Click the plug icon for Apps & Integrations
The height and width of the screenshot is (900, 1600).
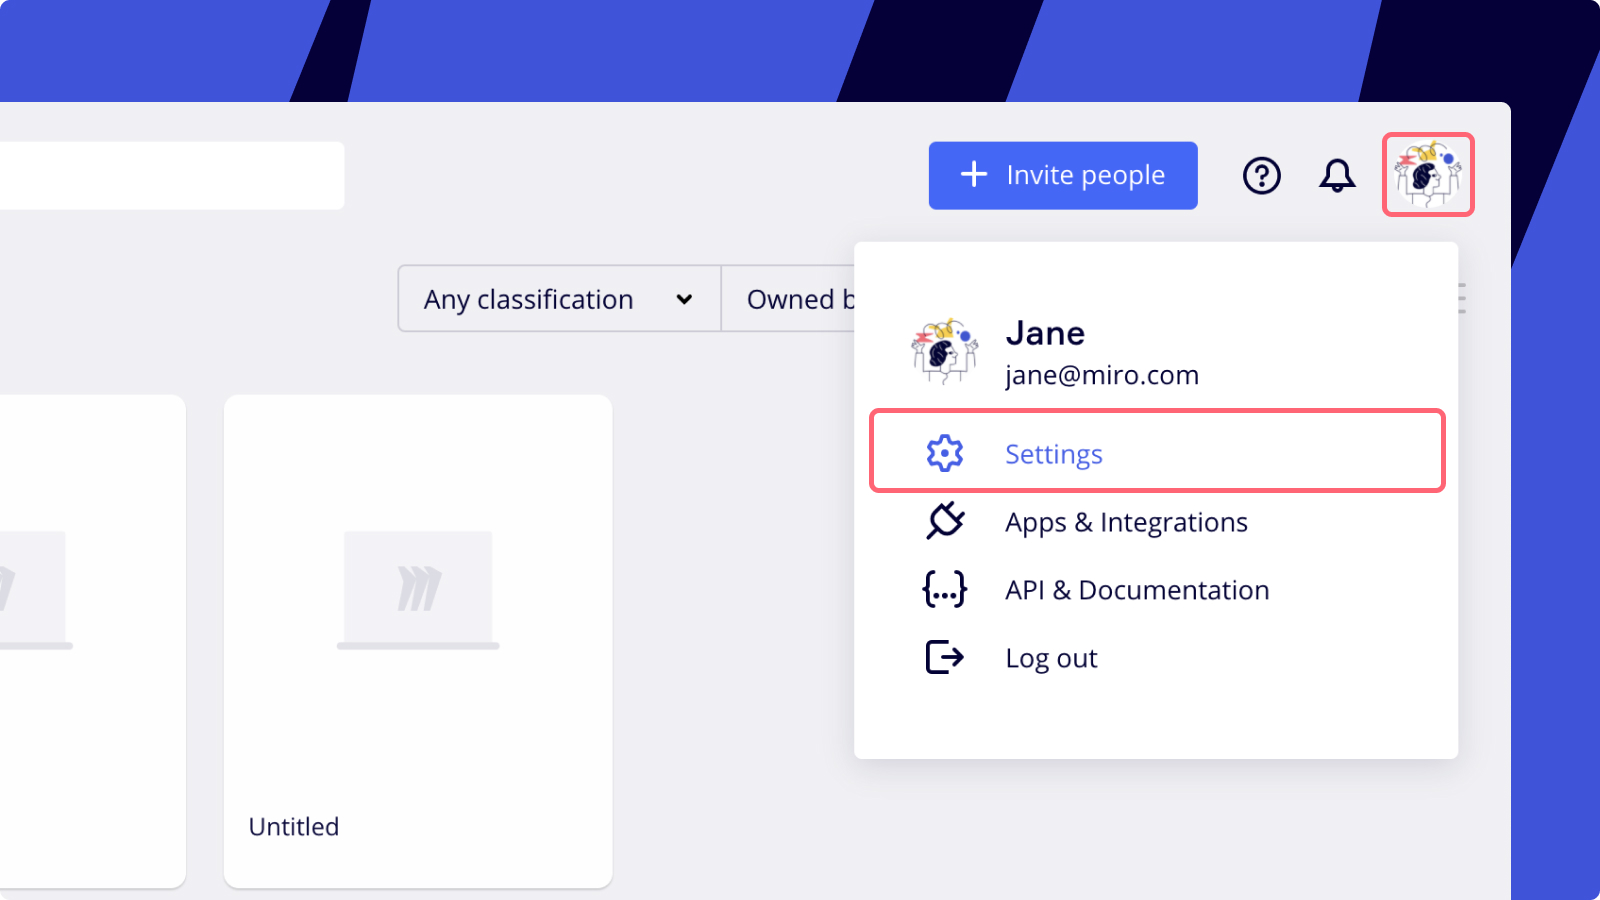[x=944, y=521]
